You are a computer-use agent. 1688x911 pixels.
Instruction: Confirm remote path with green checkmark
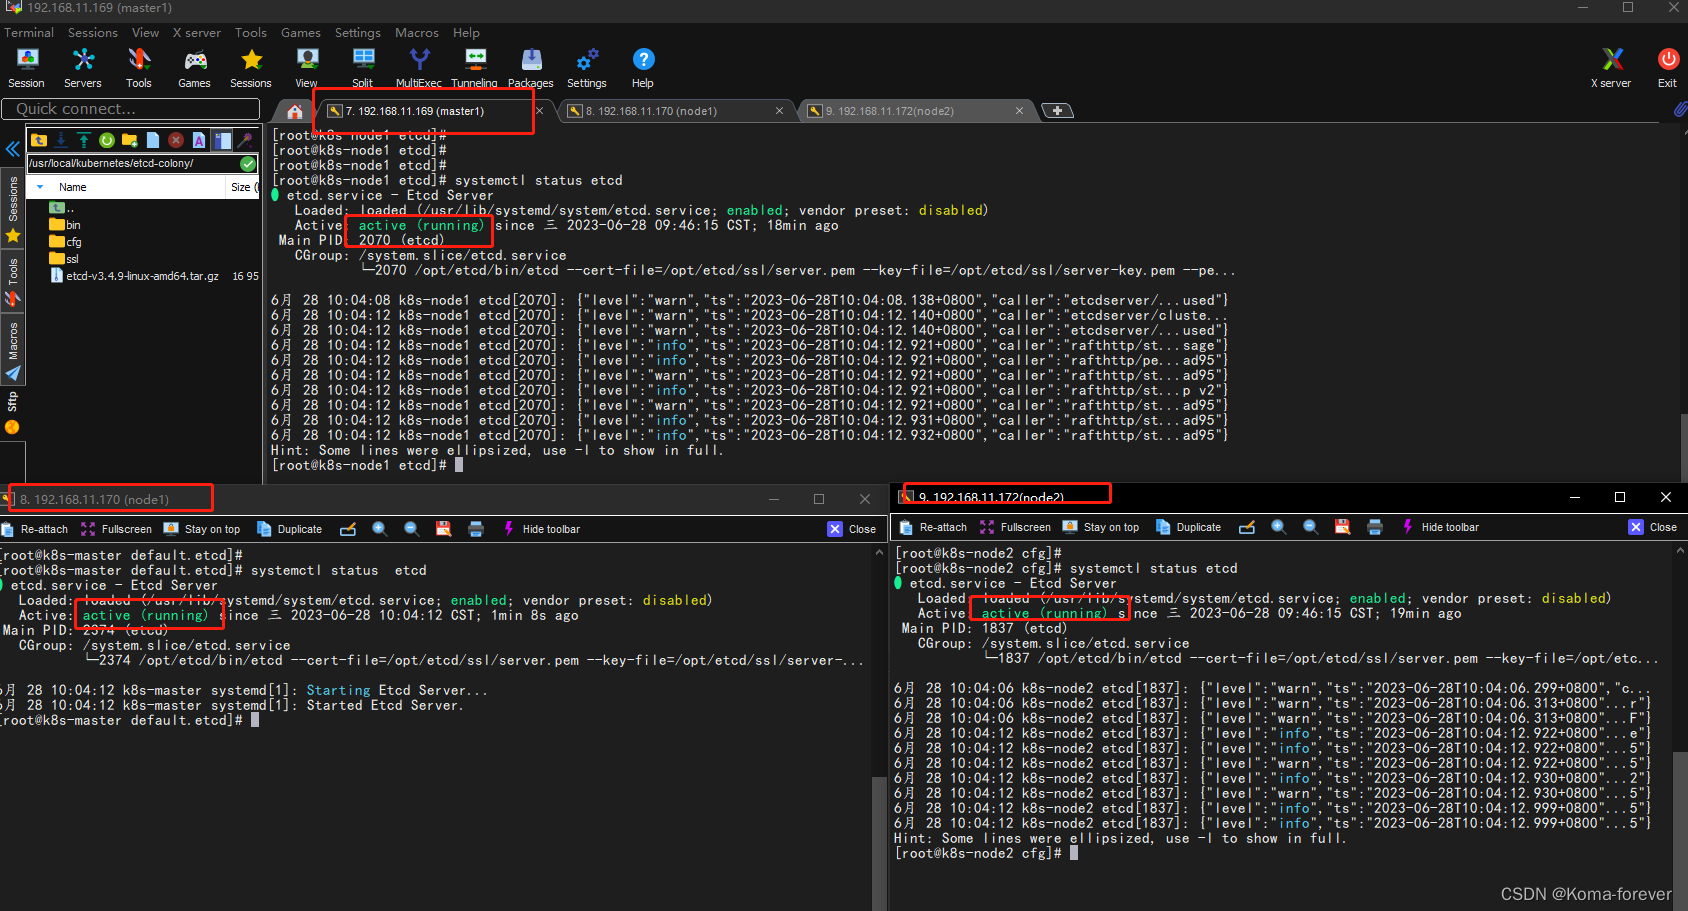pos(248,163)
